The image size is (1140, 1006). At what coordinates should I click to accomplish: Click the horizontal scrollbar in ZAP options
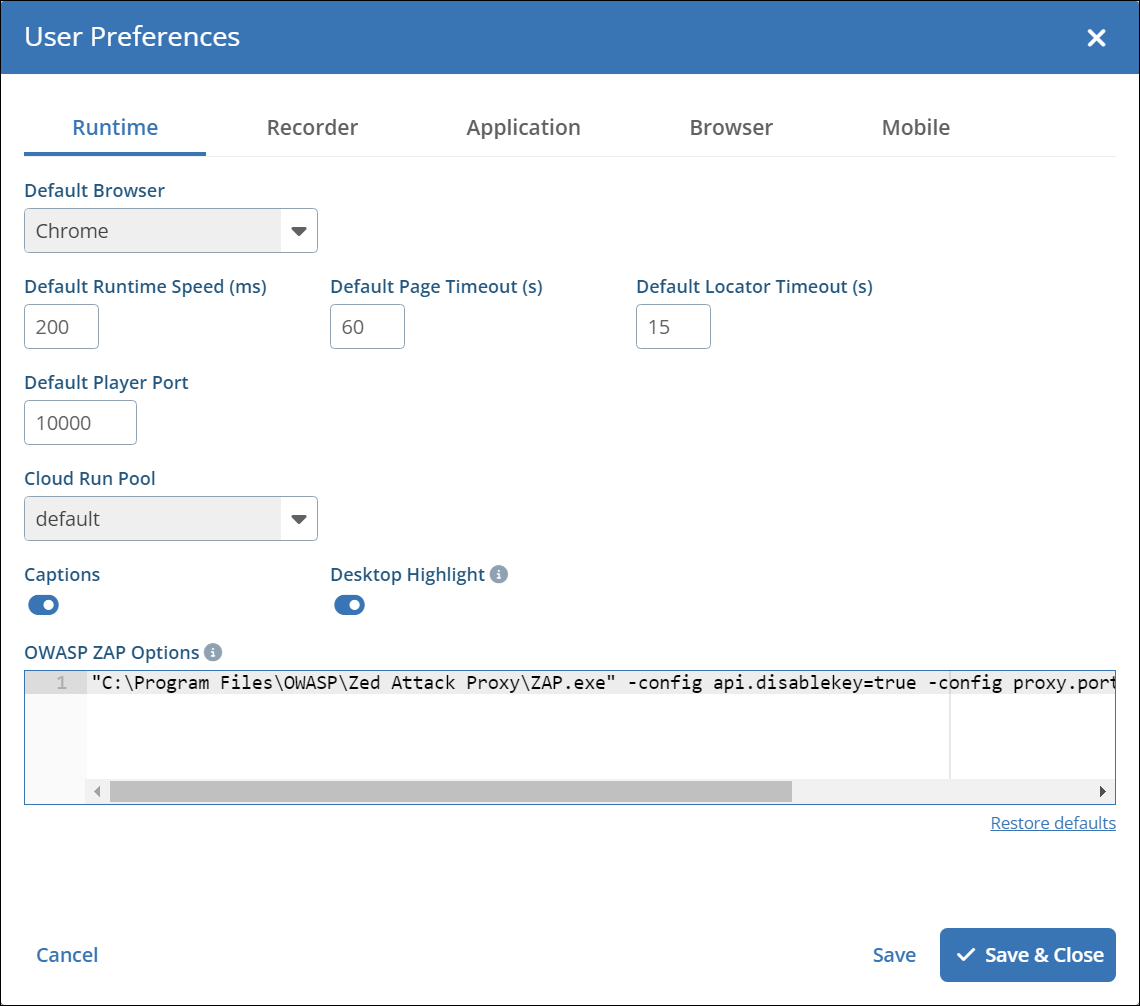450,791
